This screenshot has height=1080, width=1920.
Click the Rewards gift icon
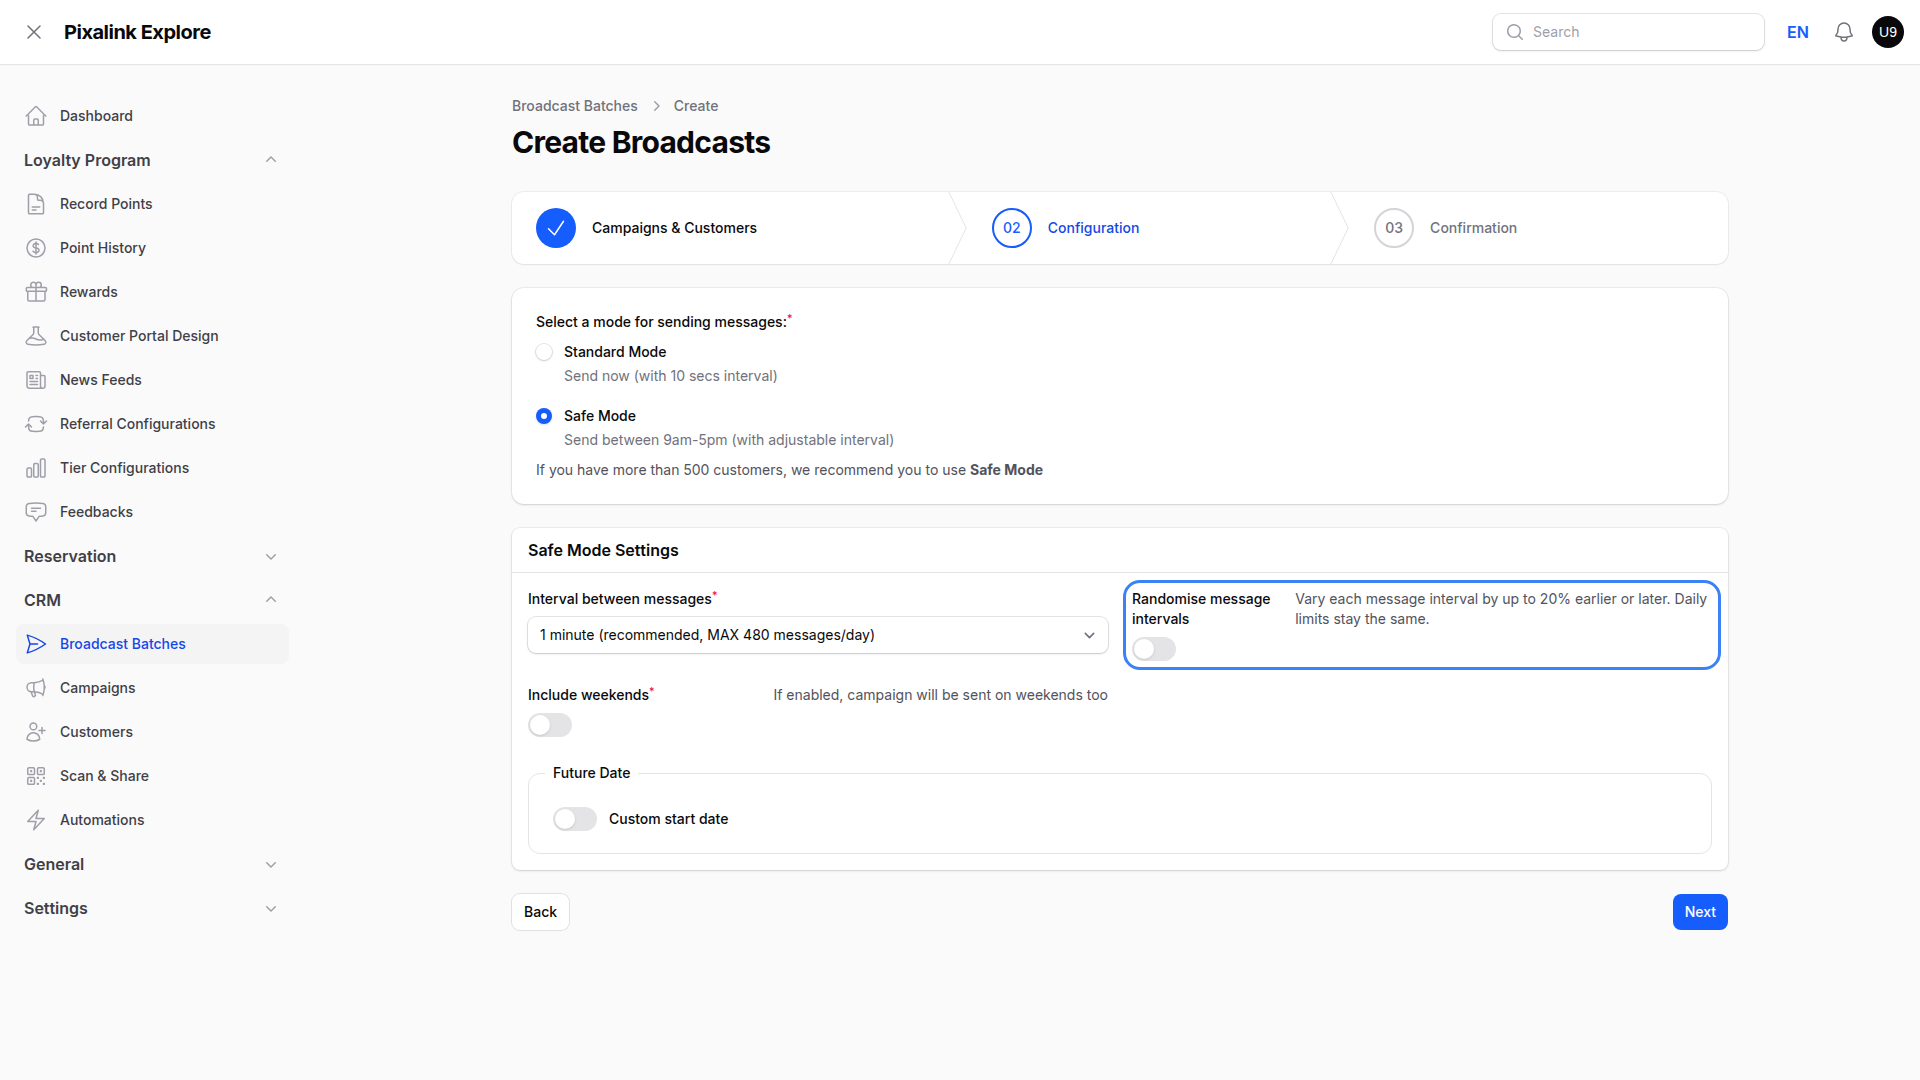(36, 292)
